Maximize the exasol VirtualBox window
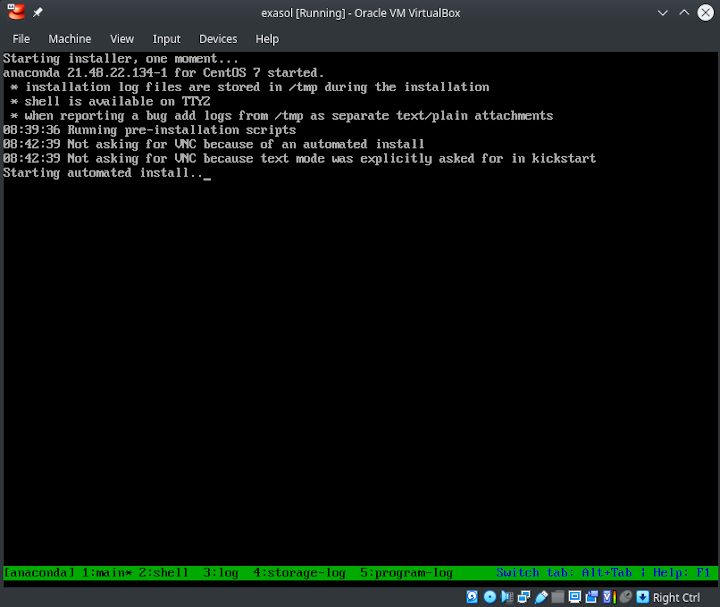Image resolution: width=720 pixels, height=607 pixels. tap(684, 13)
